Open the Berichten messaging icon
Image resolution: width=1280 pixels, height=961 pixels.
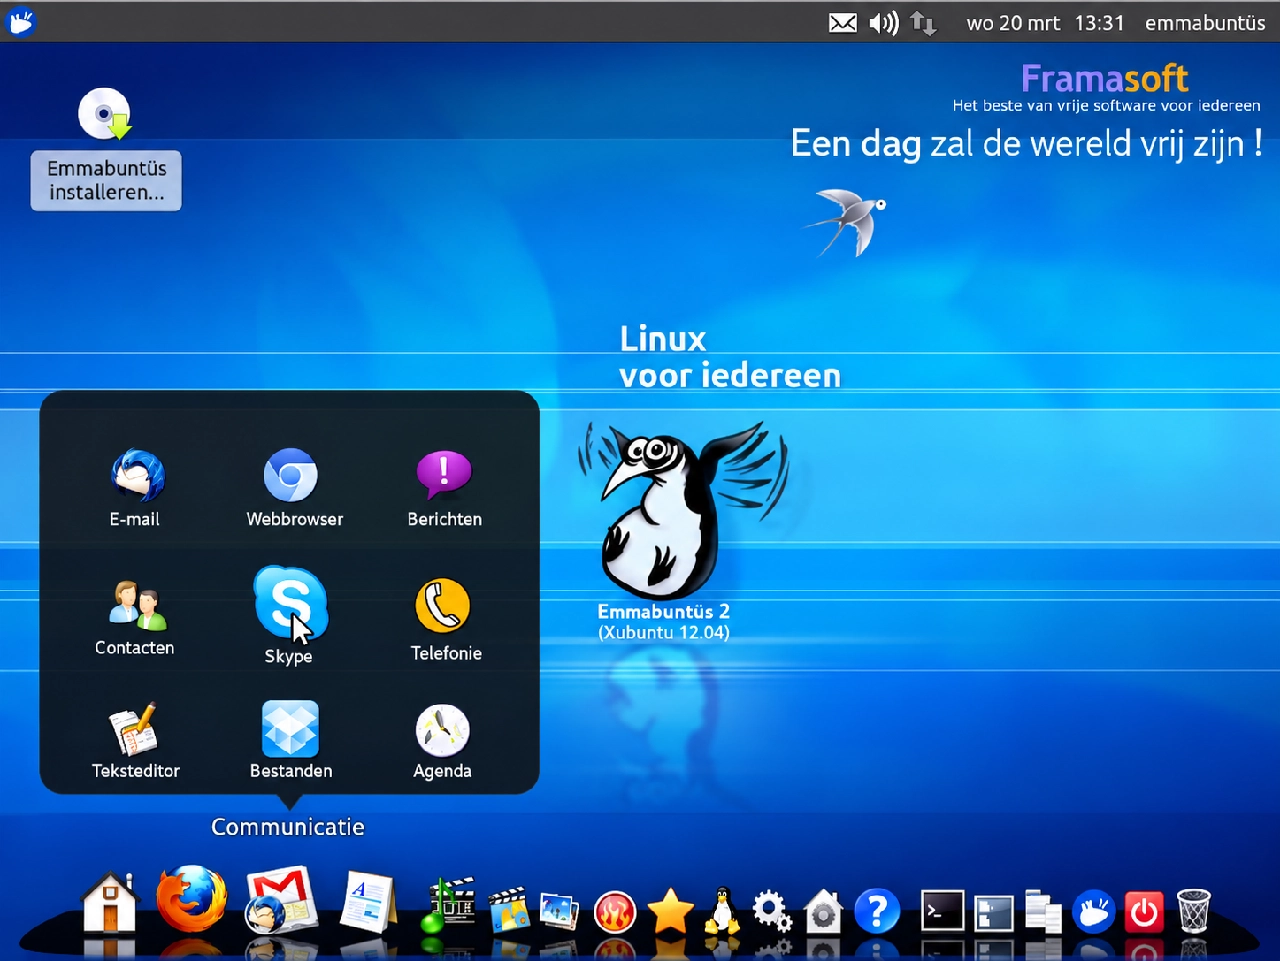click(x=444, y=475)
